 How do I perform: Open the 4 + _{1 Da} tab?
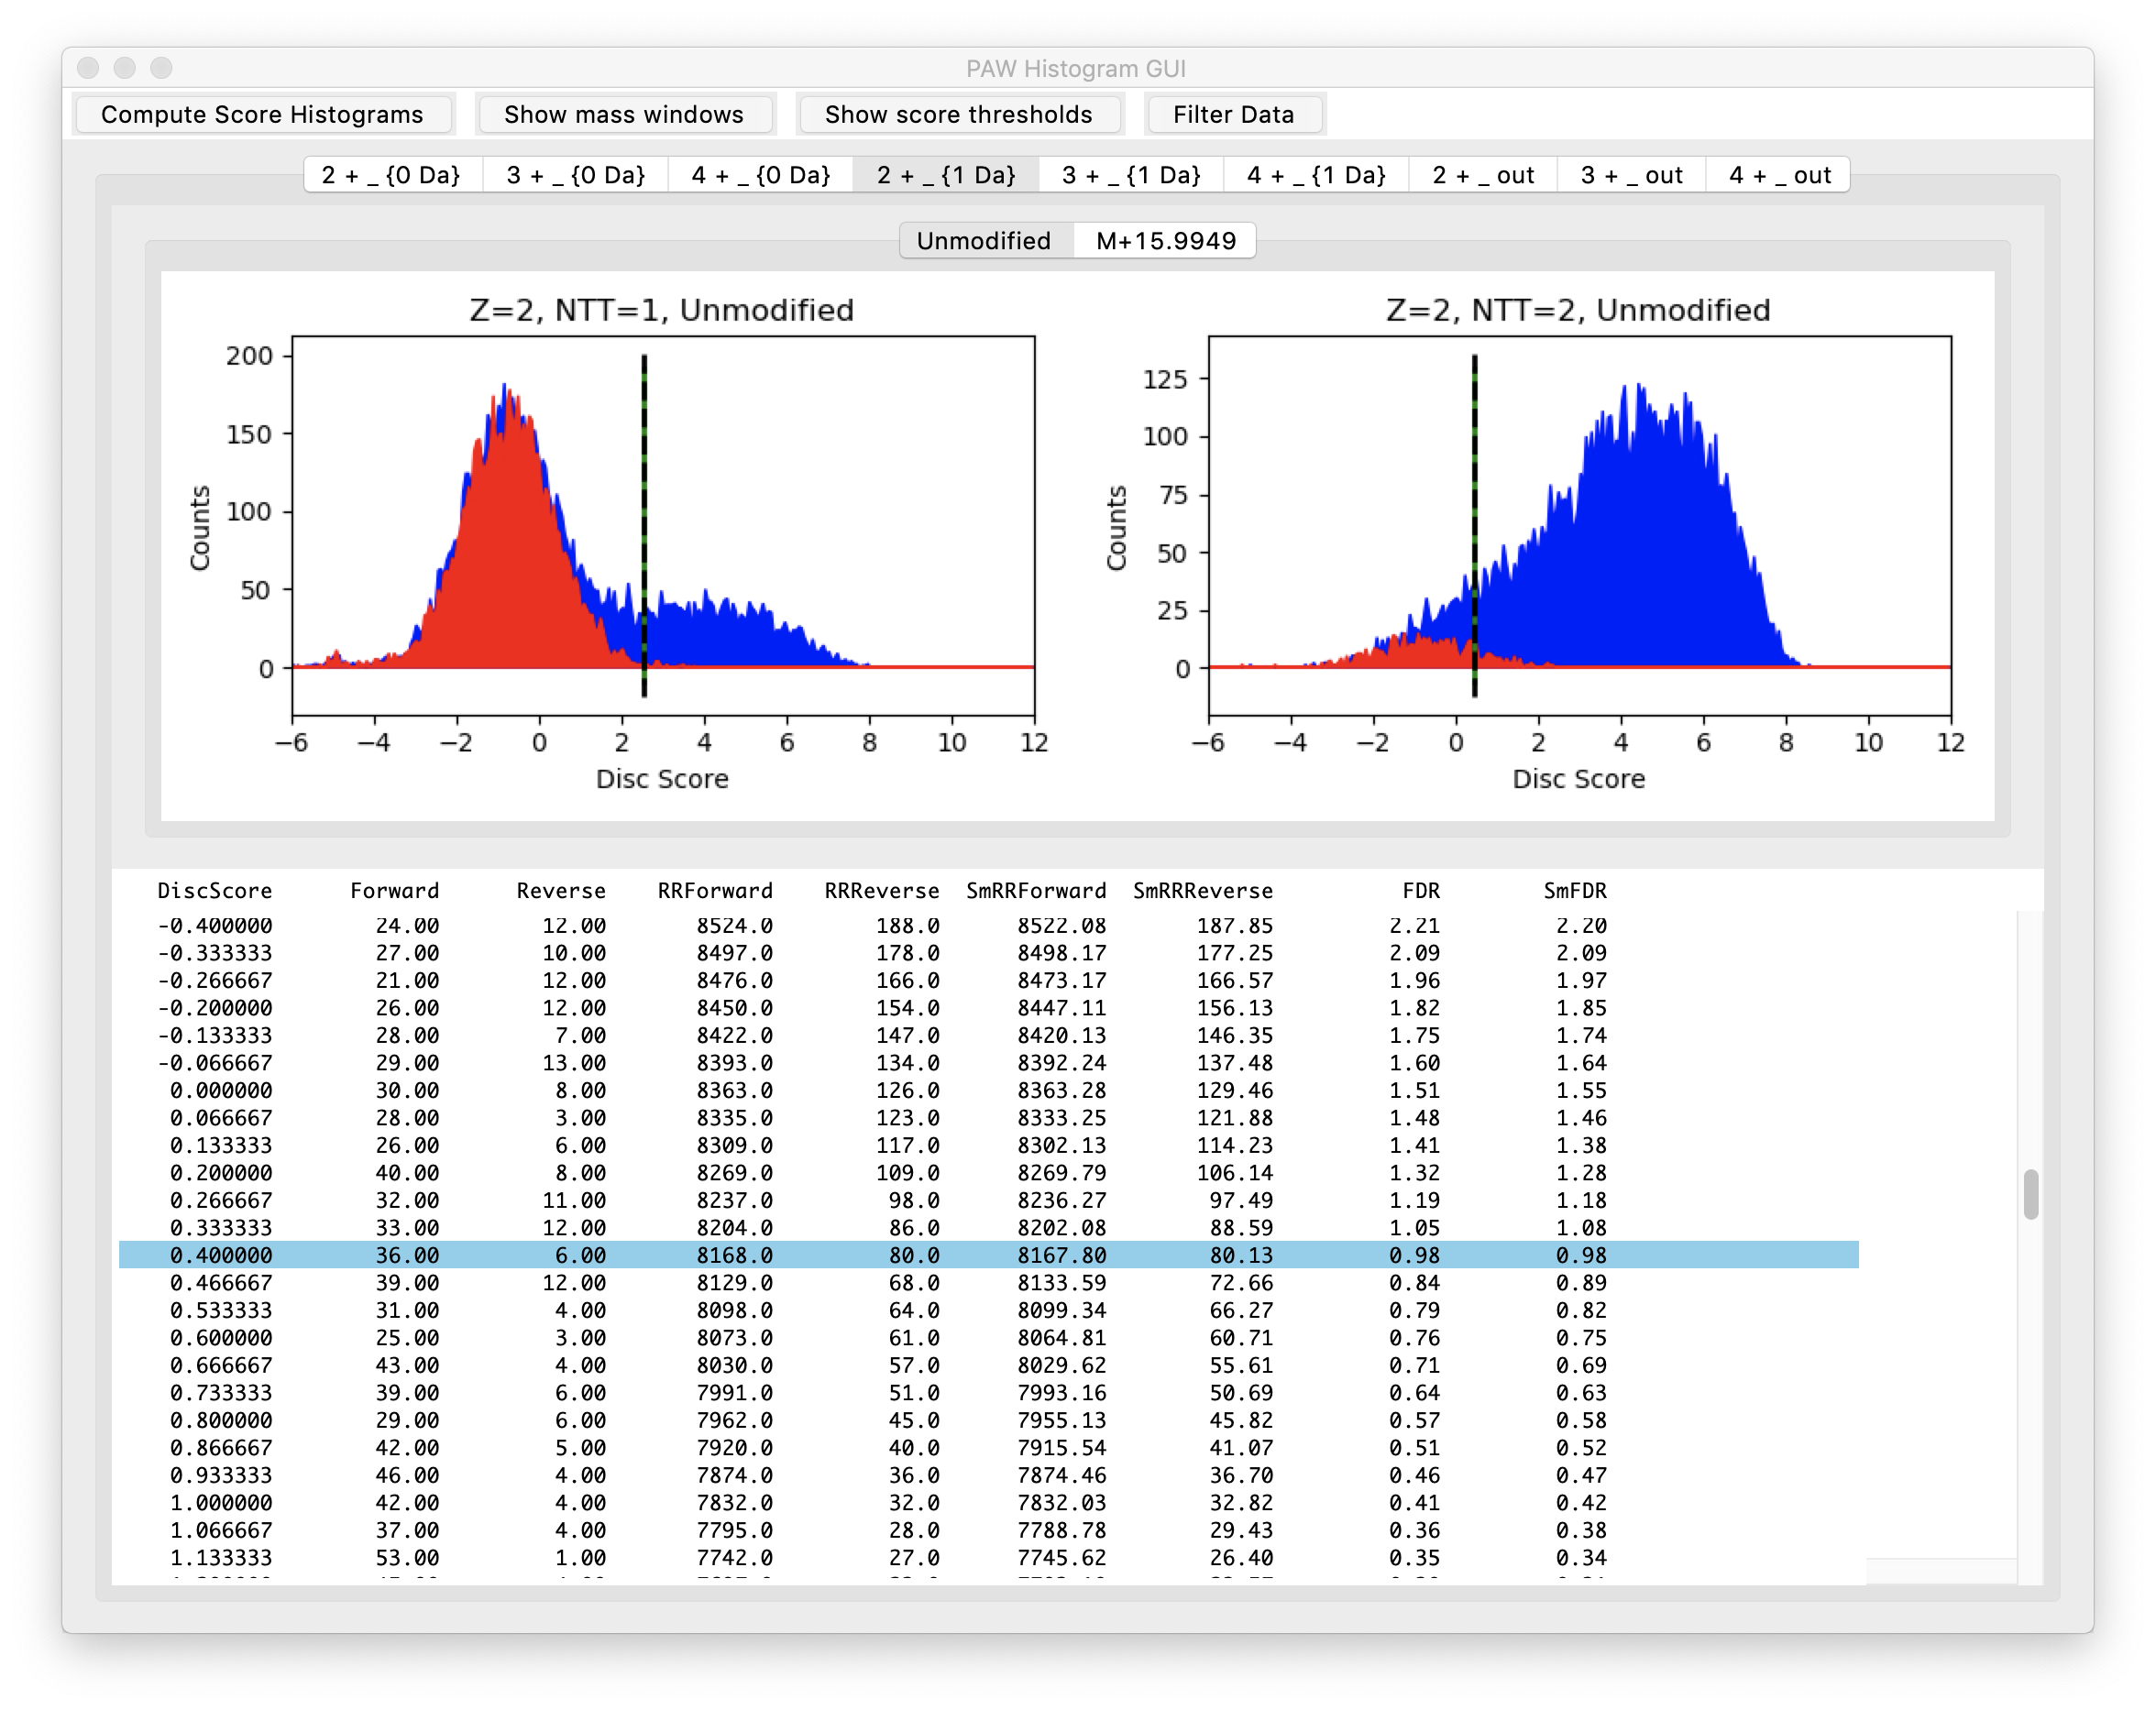[x=1316, y=175]
